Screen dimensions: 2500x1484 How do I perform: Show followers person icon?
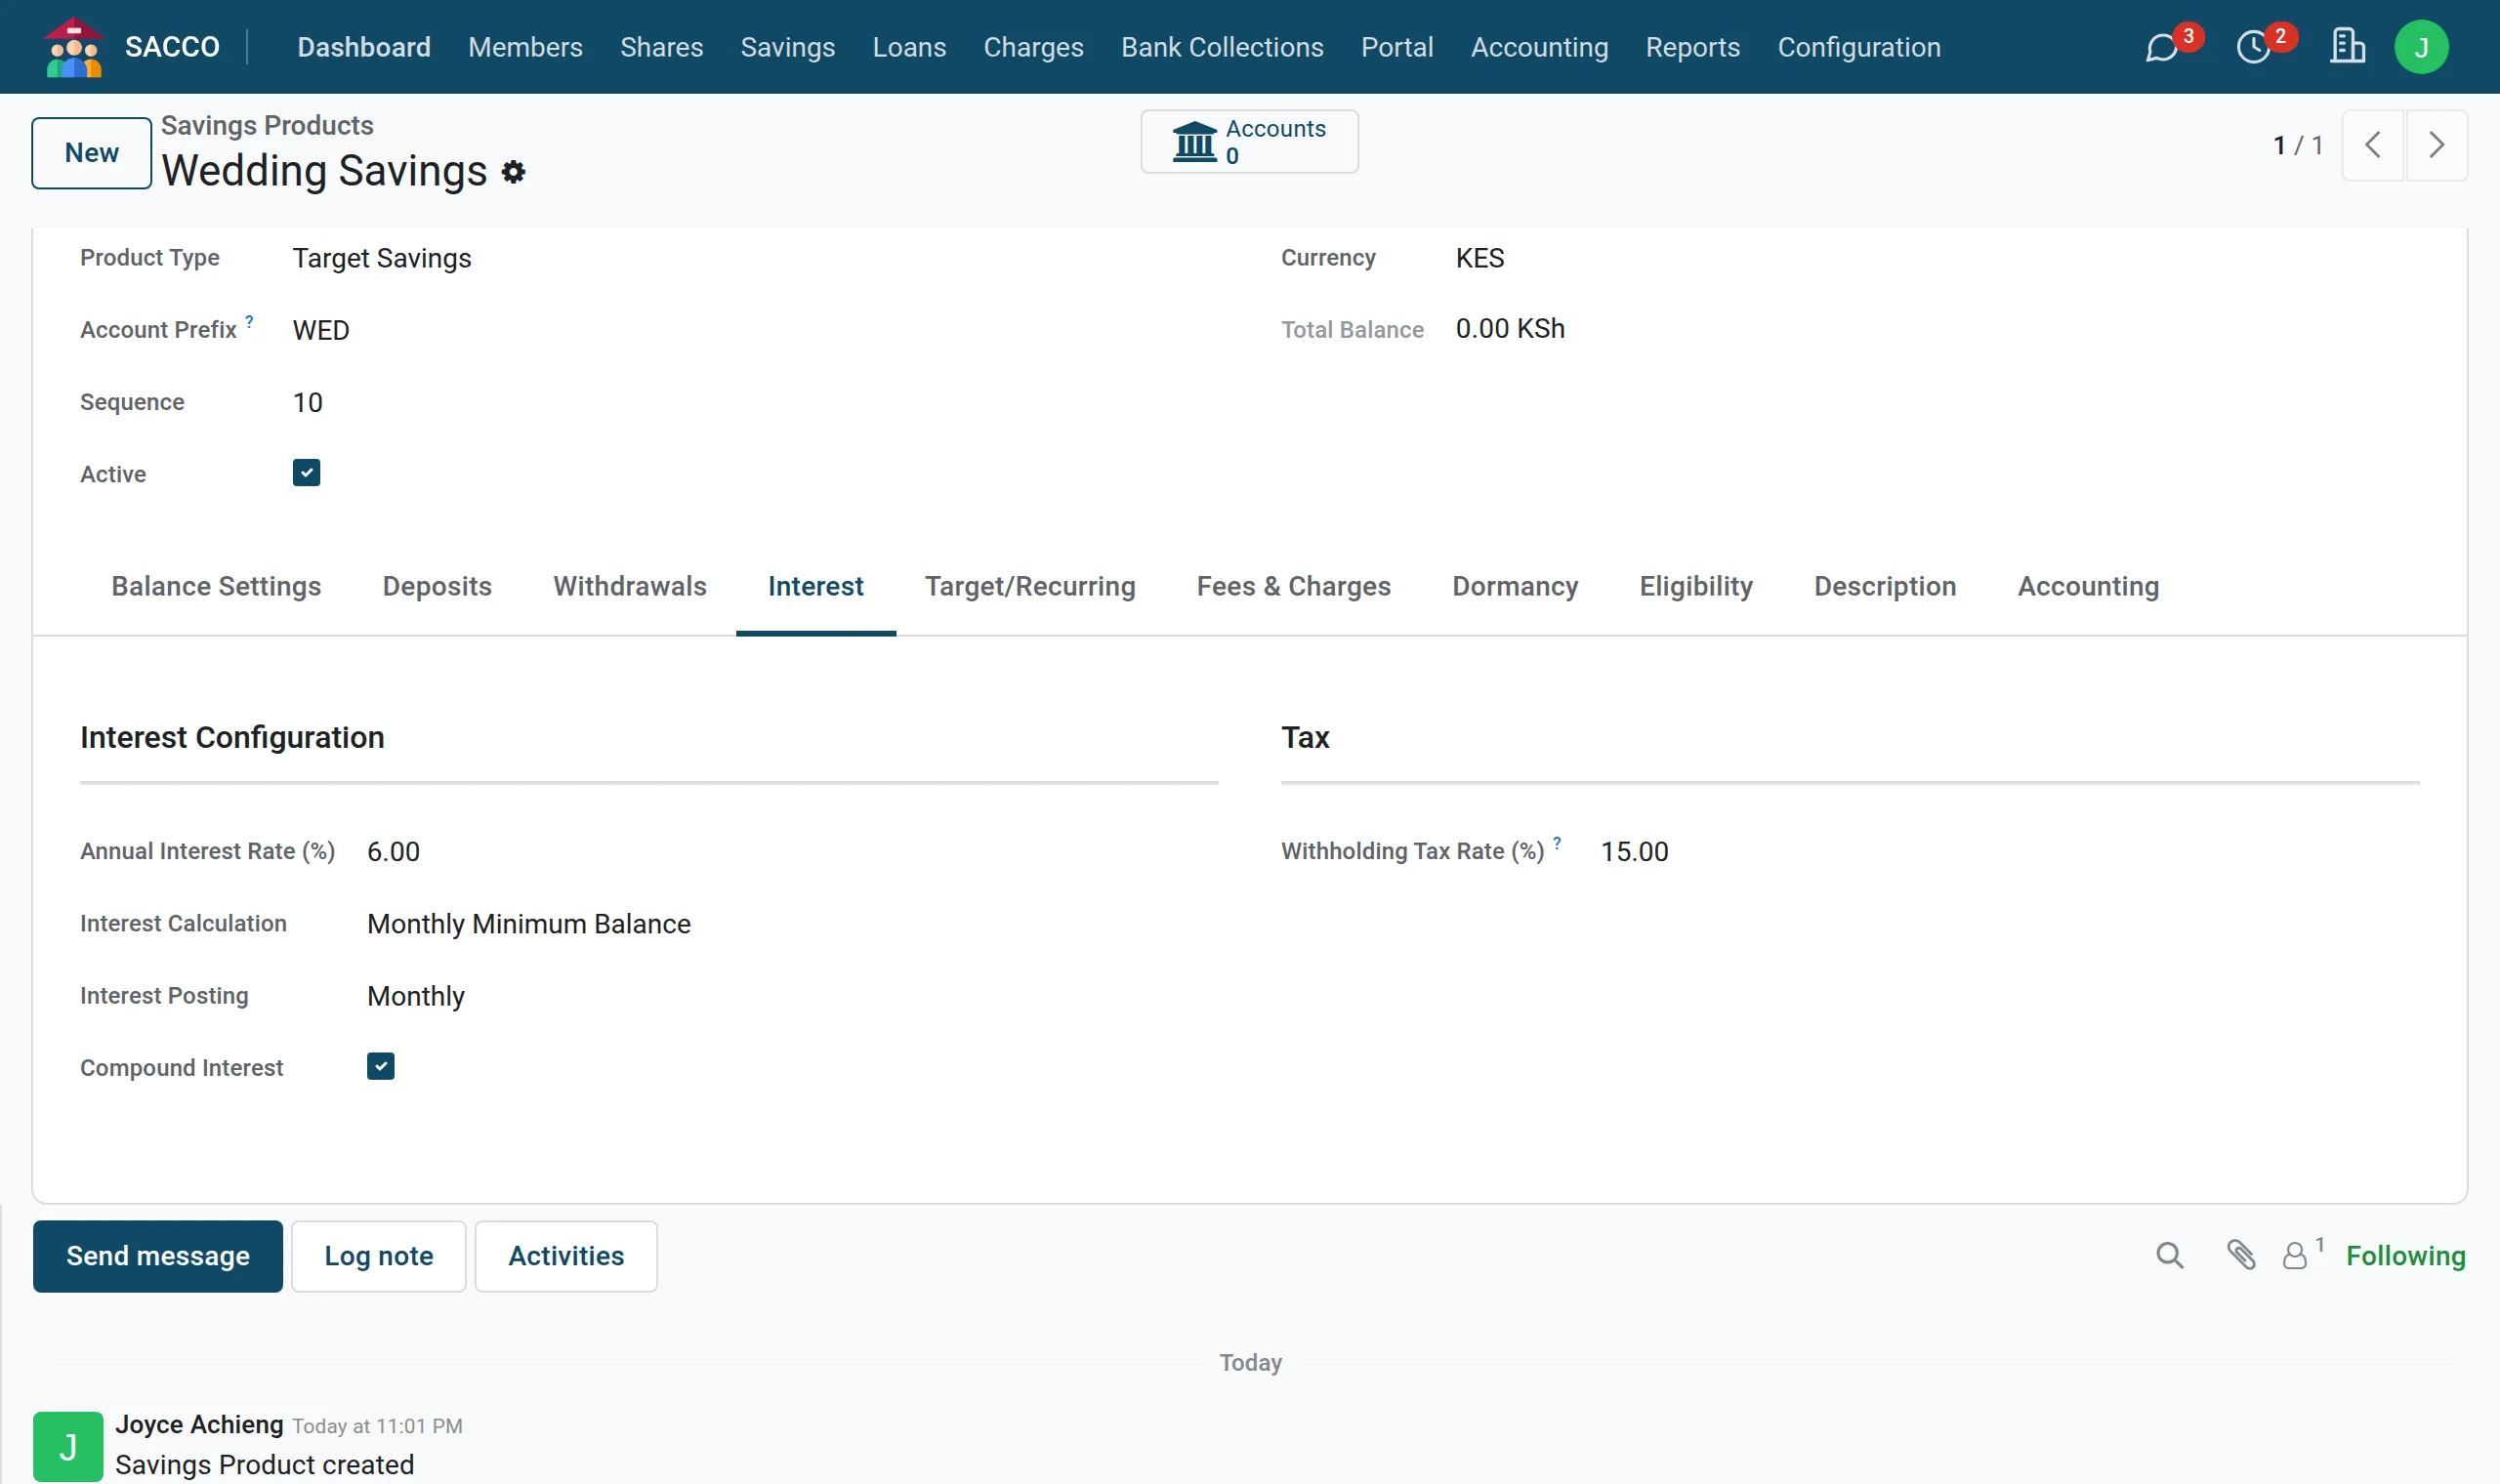[x=2295, y=1255]
